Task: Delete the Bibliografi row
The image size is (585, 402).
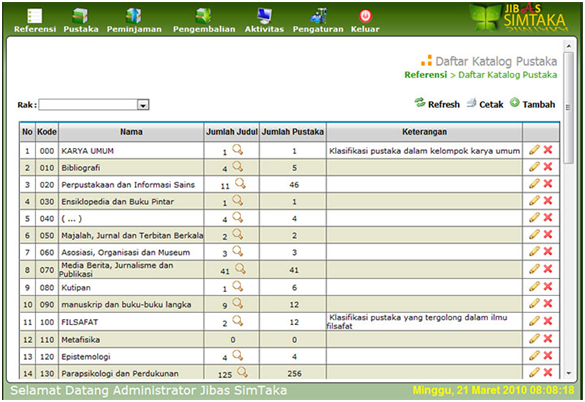Action: [x=548, y=167]
